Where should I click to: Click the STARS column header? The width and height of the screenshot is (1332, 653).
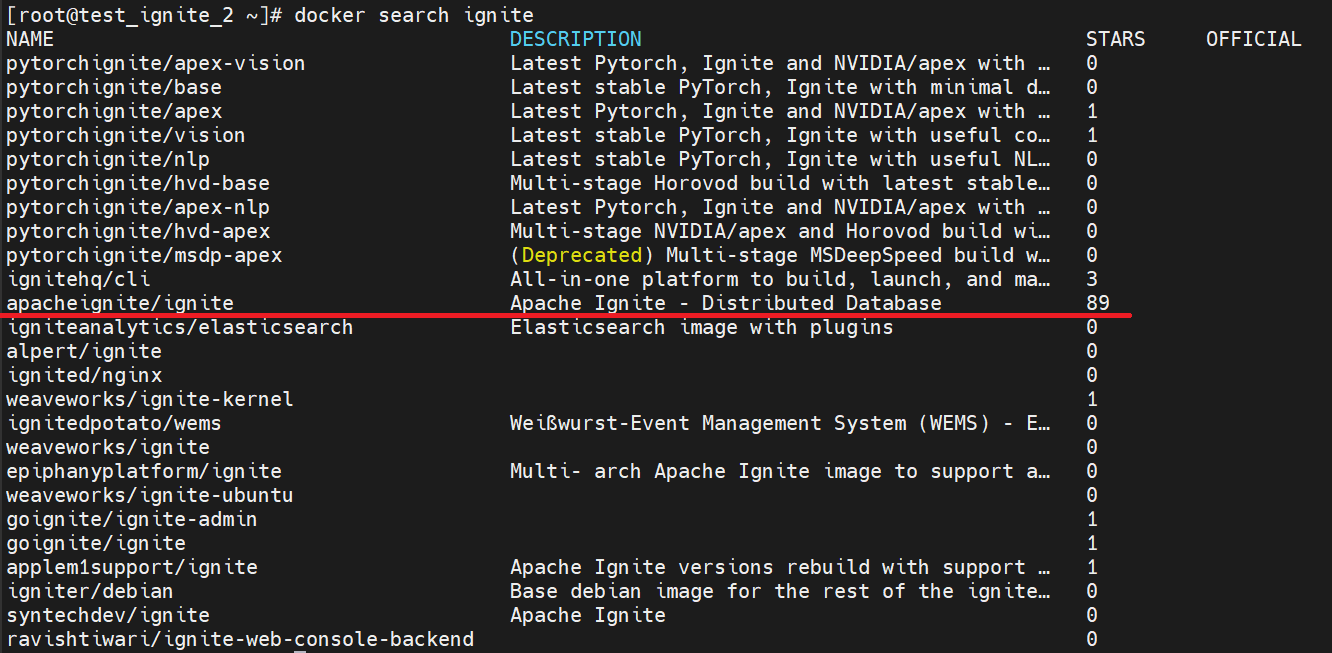pos(1116,39)
